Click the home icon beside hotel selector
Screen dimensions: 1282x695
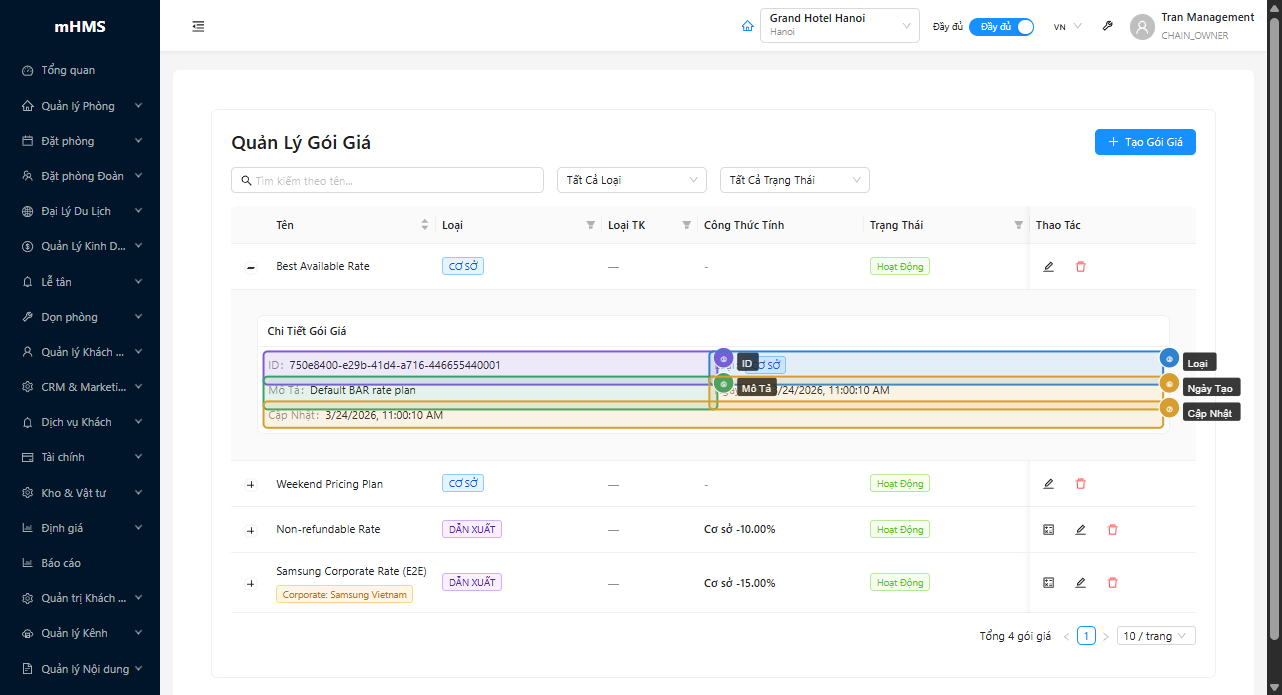(x=747, y=27)
